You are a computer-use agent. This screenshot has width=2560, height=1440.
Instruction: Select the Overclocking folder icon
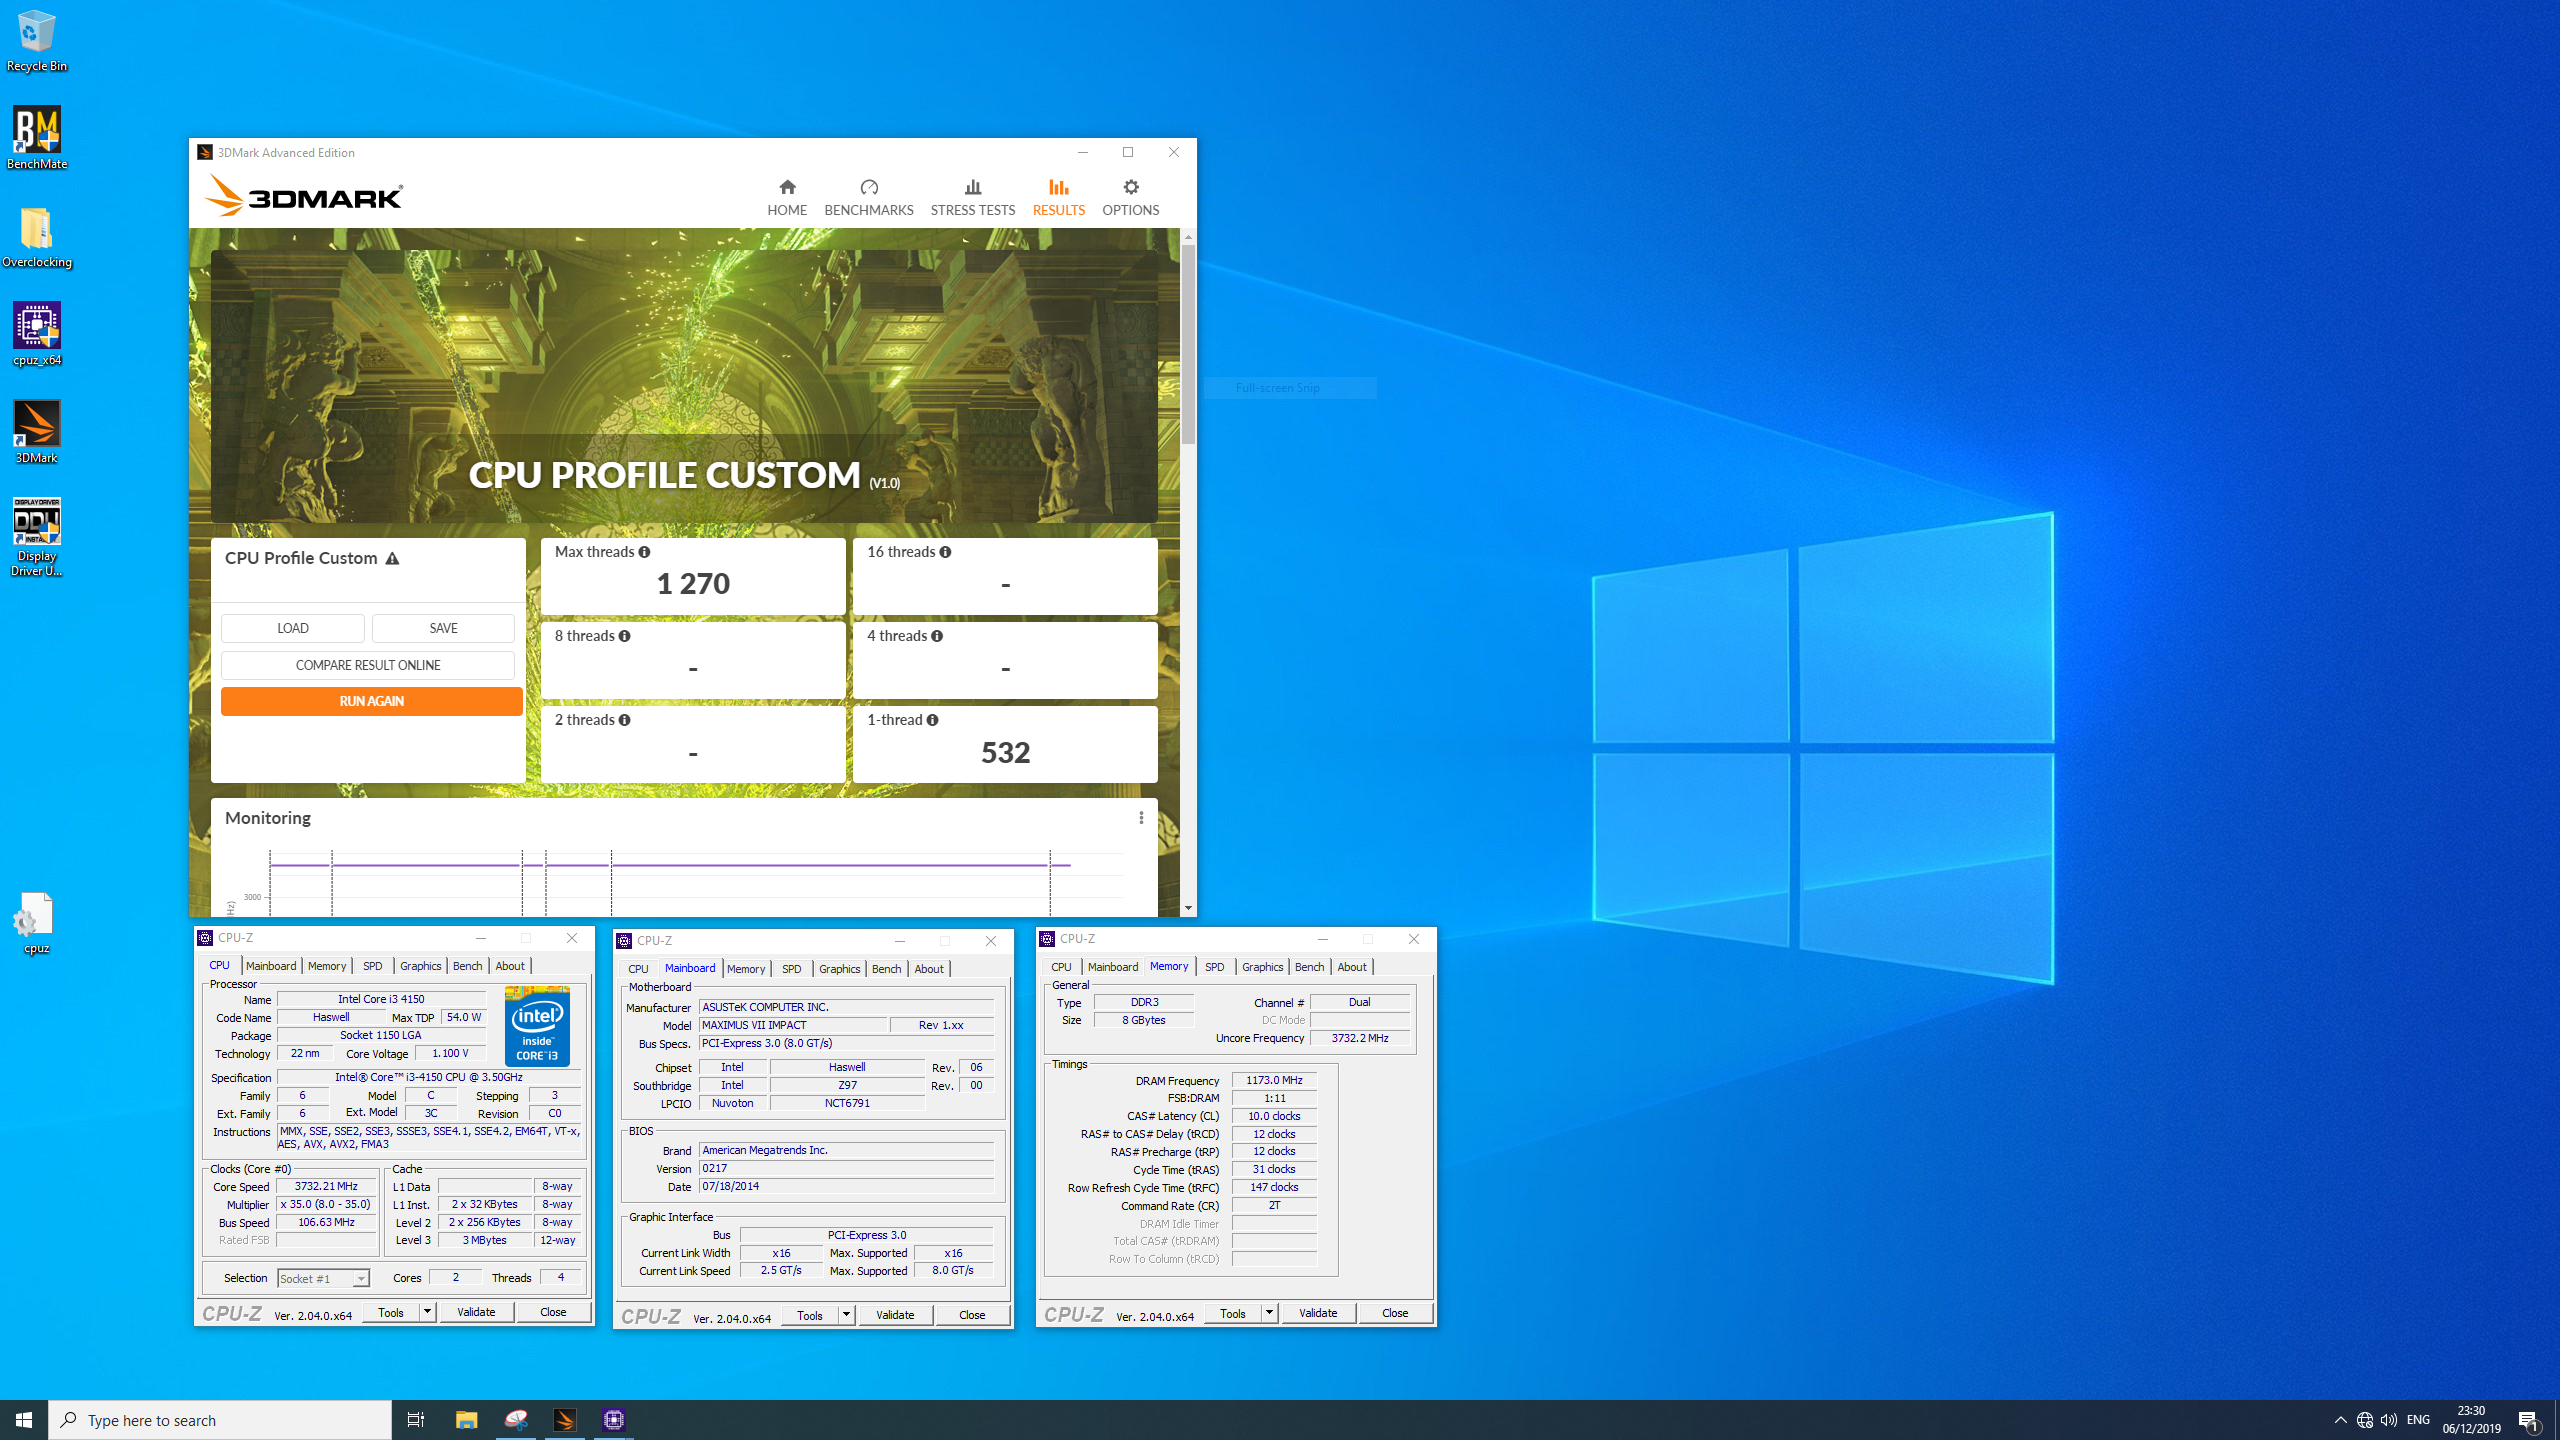37,237
